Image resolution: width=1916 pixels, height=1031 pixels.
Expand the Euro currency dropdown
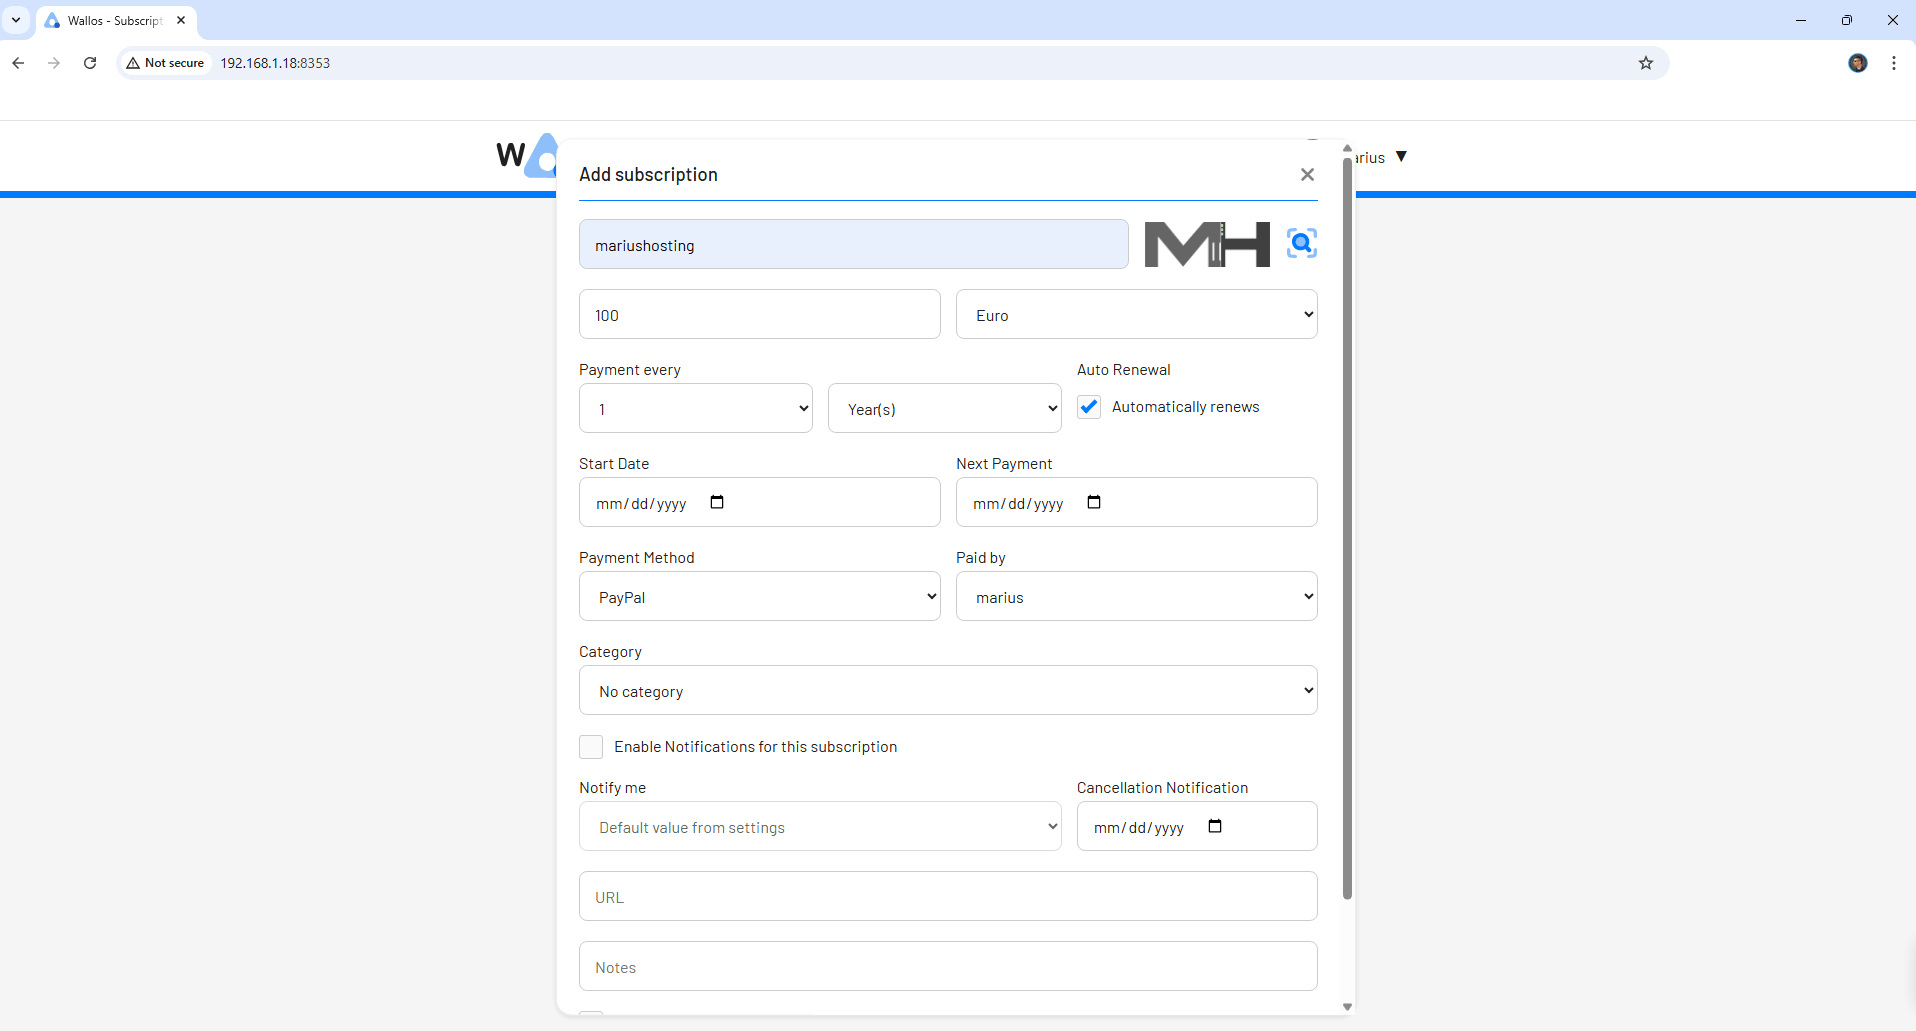[x=1136, y=315]
